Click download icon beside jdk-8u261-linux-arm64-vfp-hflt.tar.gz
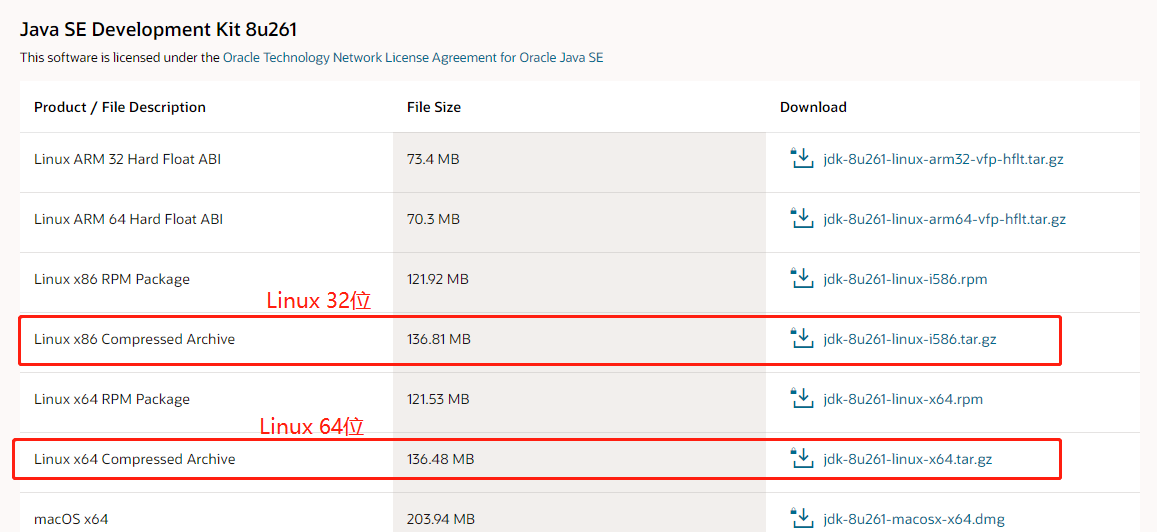Viewport: 1157px width, 532px height. (801, 218)
